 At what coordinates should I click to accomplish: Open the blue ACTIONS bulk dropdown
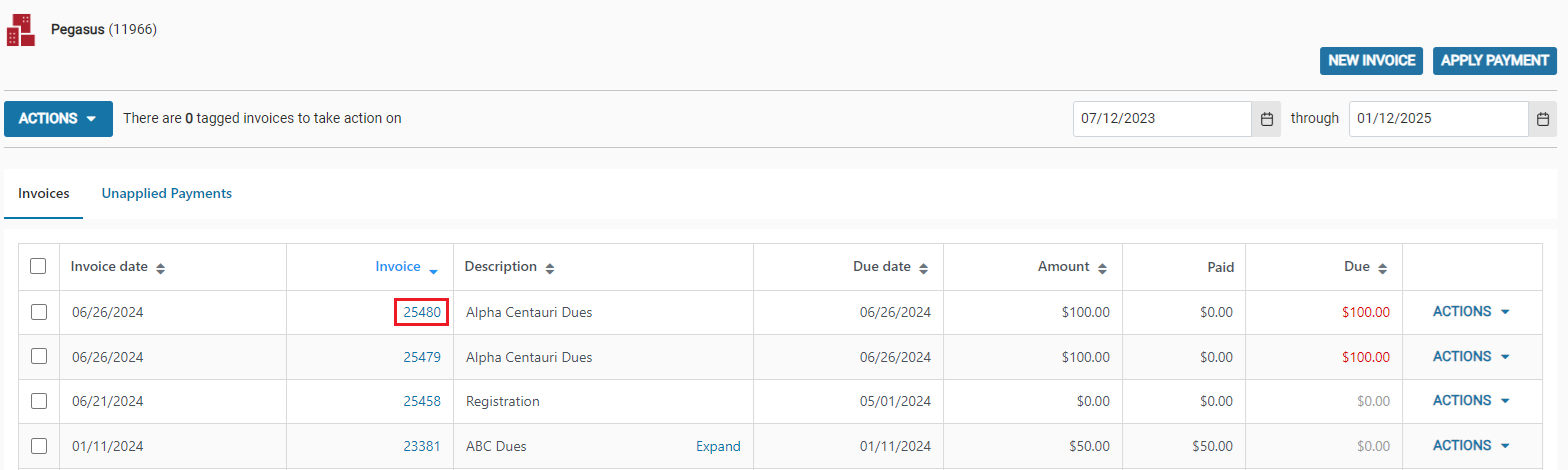pyautogui.click(x=58, y=118)
